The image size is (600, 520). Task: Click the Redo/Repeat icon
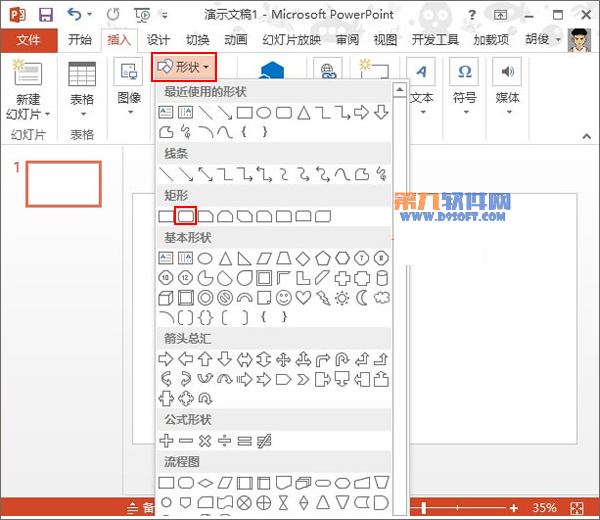pyautogui.click(x=113, y=15)
